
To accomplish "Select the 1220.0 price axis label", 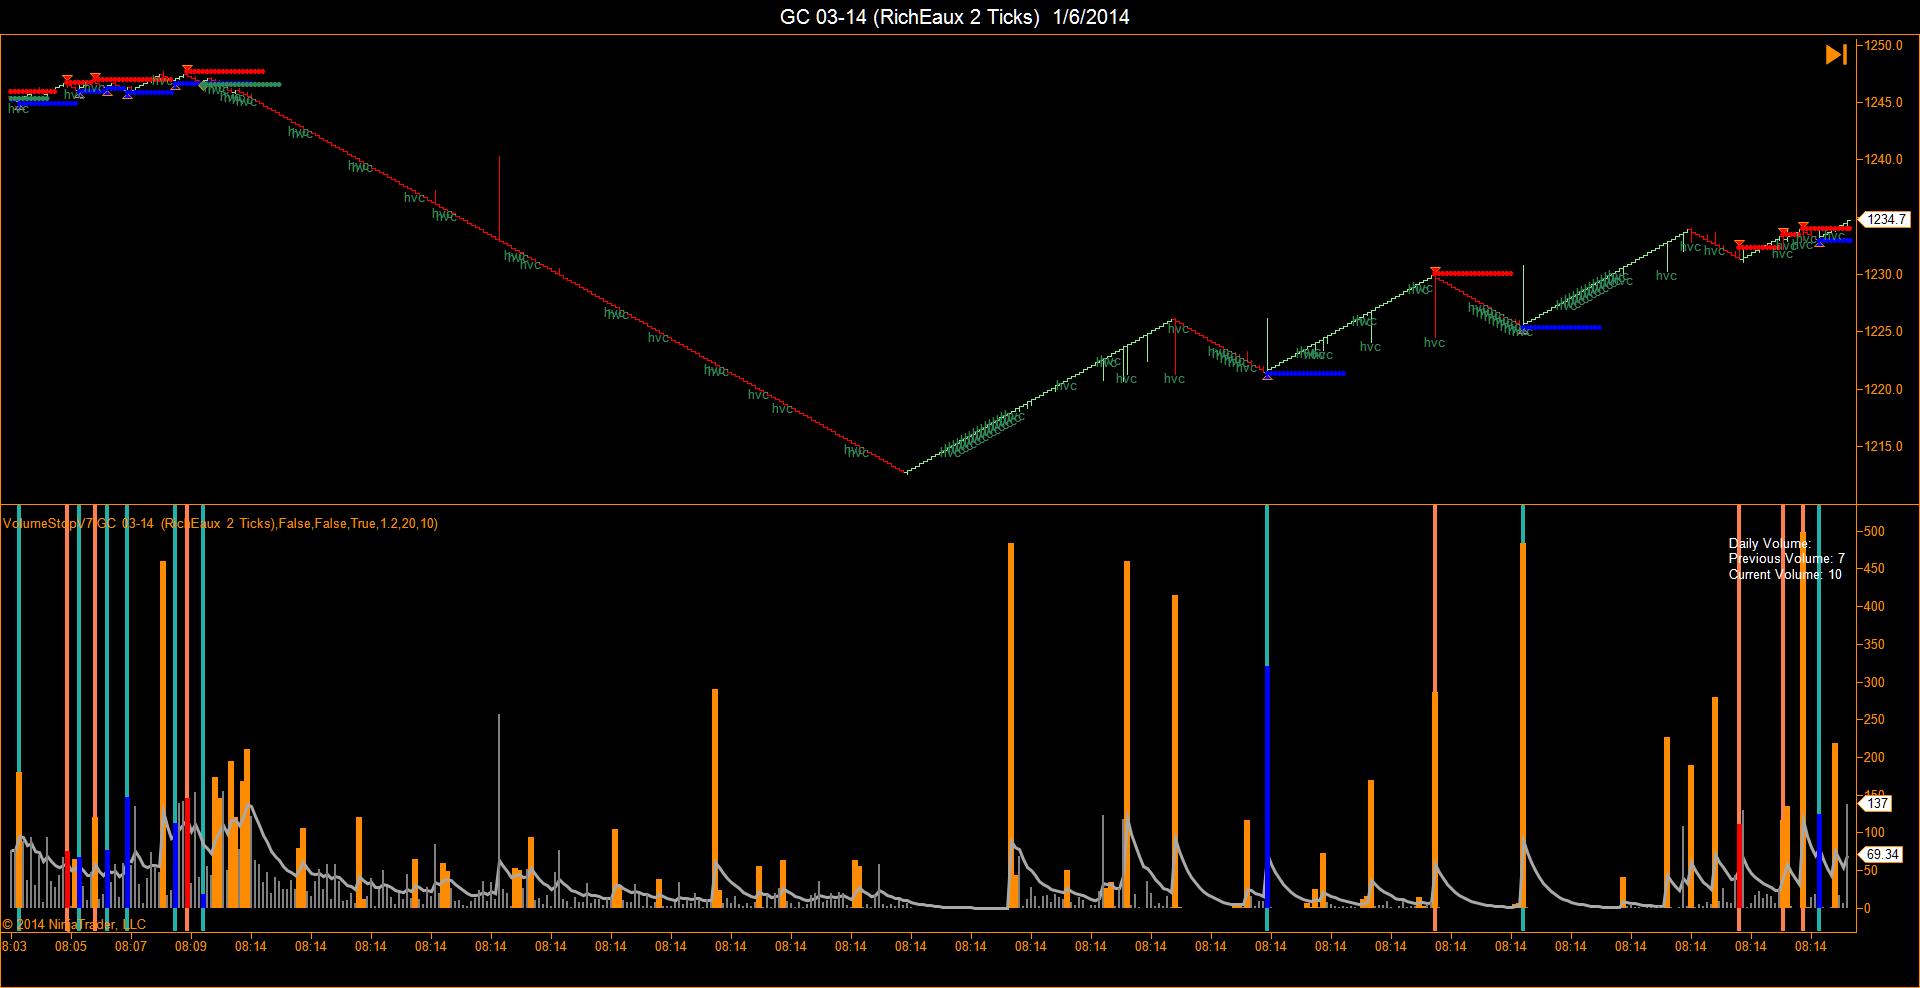I will click(1883, 390).
